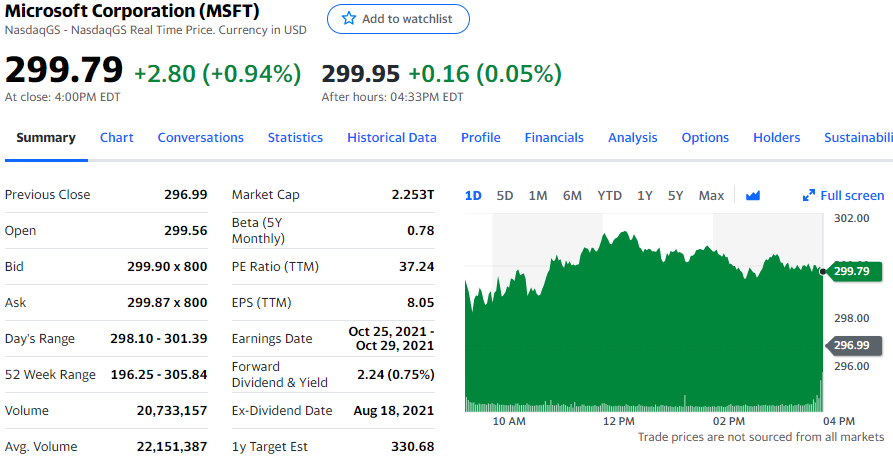This screenshot has width=893, height=461.
Task: Click the Forward Dividend & Yield label
Action: coord(280,374)
